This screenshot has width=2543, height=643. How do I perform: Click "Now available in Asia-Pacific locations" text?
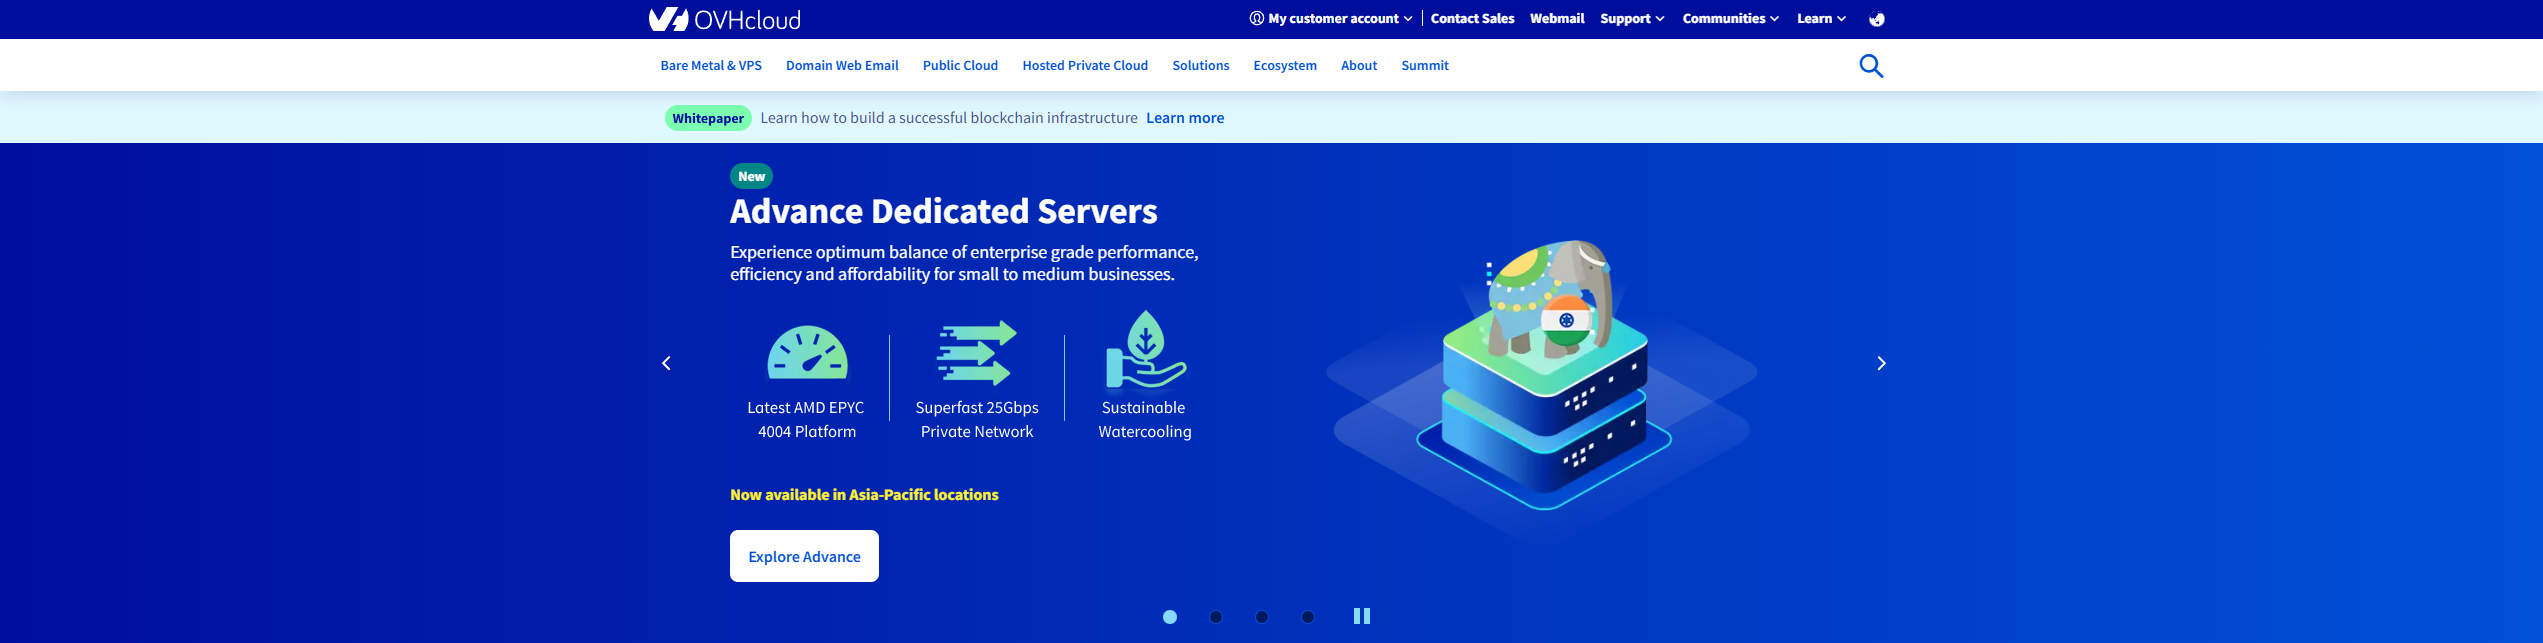click(x=864, y=495)
